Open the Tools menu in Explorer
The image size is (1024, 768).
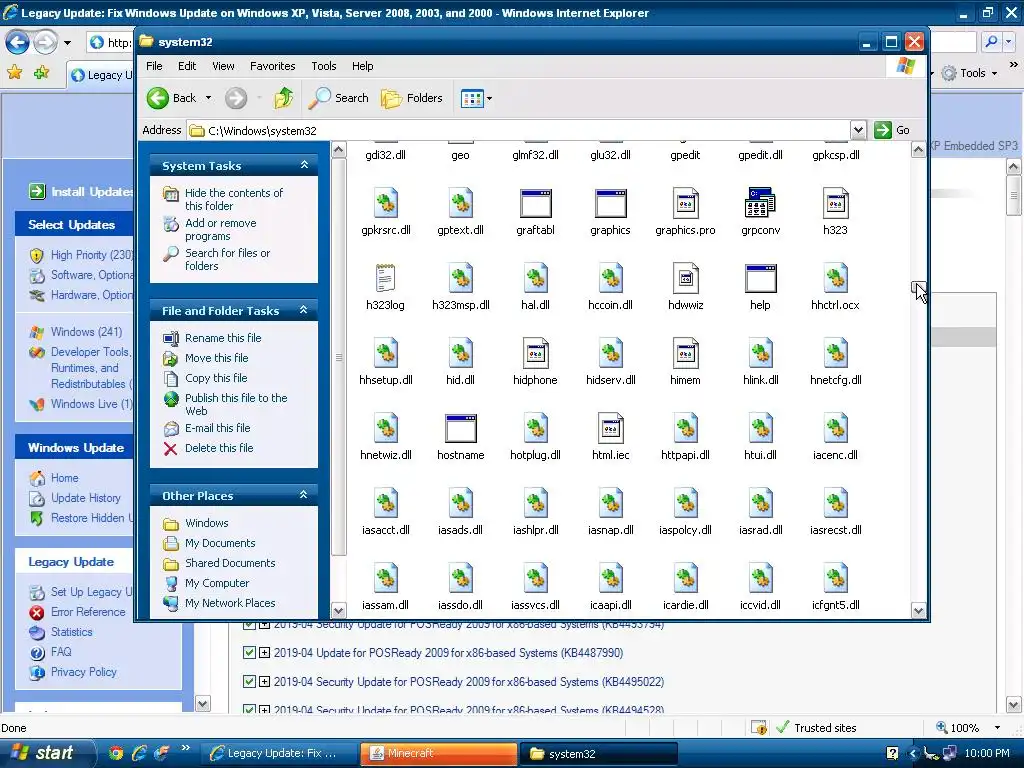[323, 66]
